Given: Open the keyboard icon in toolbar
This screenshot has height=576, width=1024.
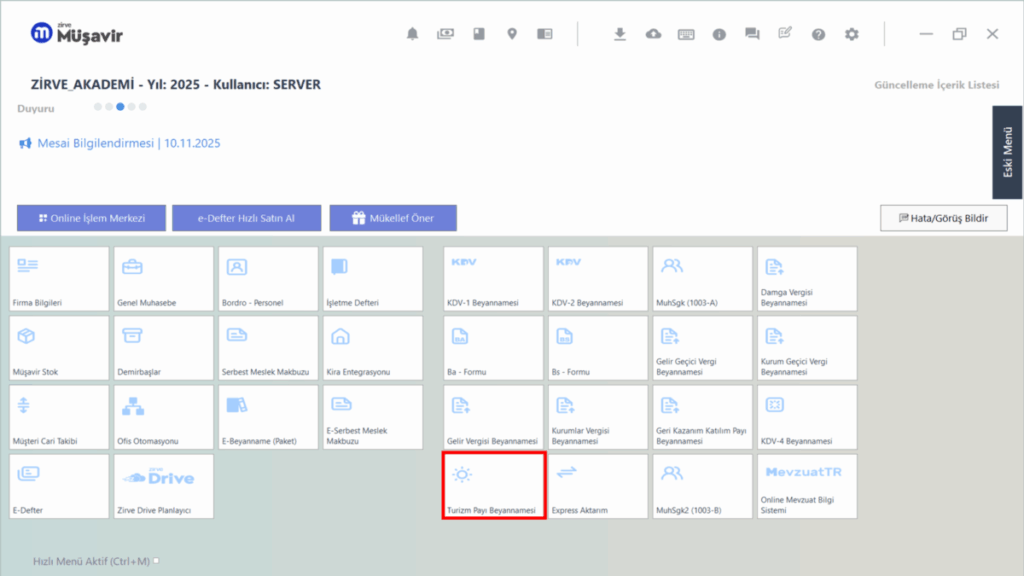Looking at the screenshot, I should 686,34.
